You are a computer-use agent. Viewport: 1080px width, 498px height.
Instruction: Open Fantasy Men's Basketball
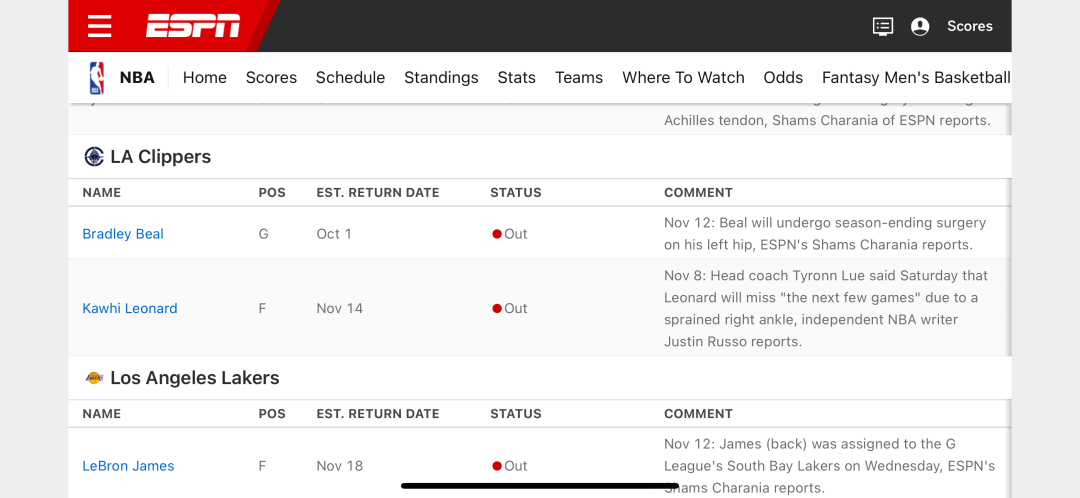tap(916, 78)
